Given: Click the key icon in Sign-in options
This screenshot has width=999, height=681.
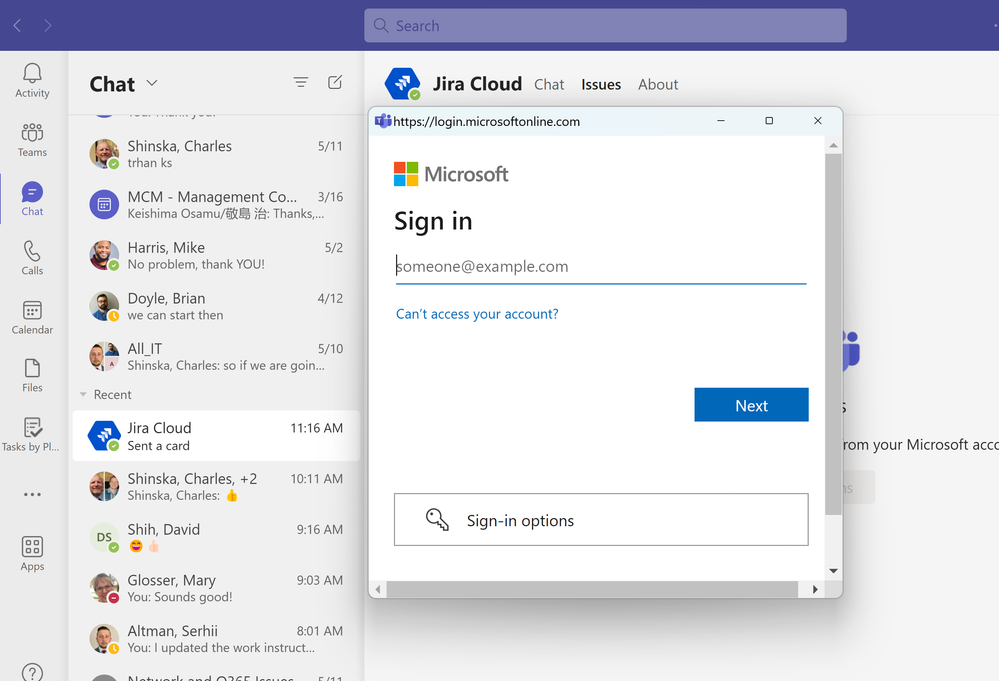Looking at the screenshot, I should click(437, 519).
